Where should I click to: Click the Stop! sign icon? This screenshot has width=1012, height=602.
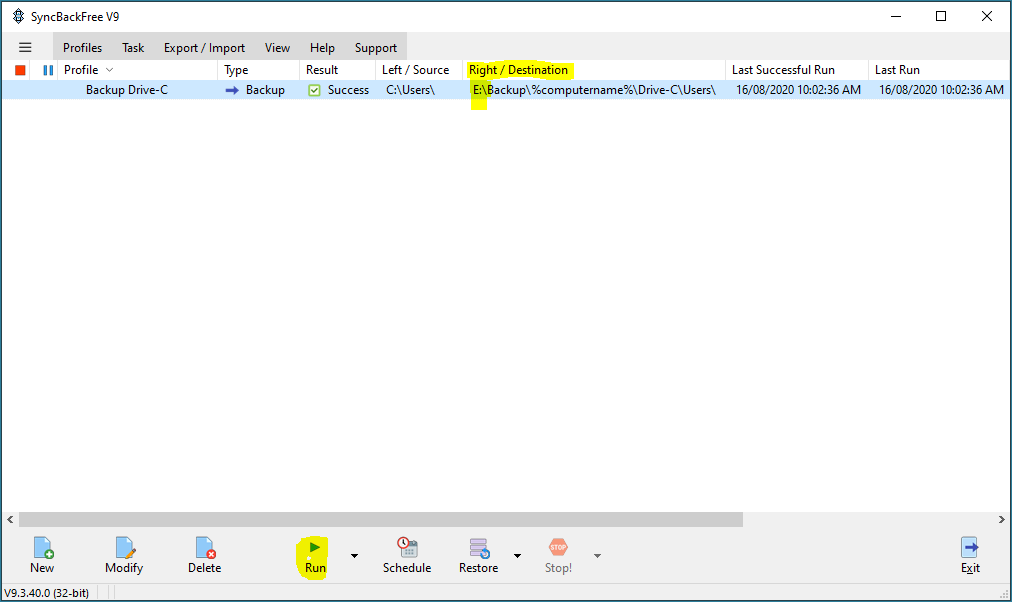558,548
